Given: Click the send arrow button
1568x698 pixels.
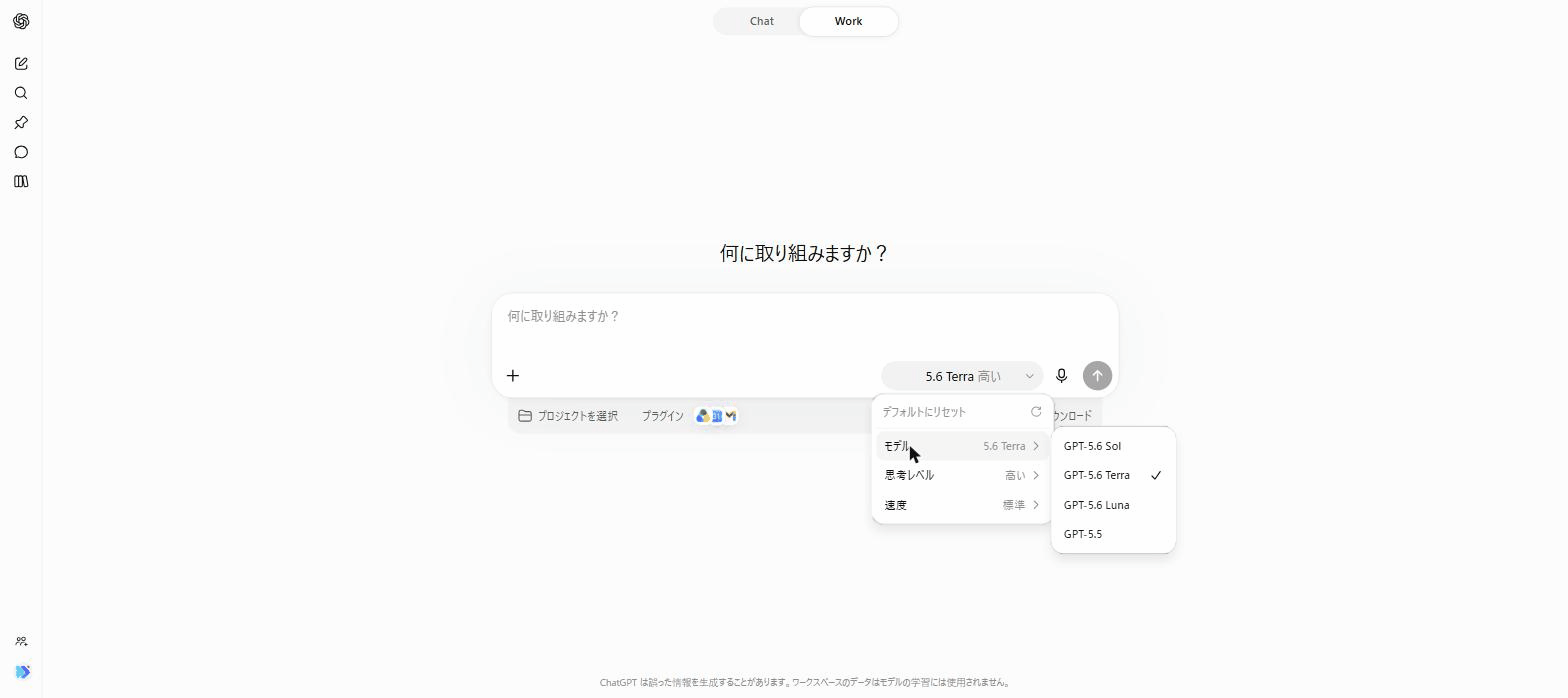Looking at the screenshot, I should point(1097,376).
